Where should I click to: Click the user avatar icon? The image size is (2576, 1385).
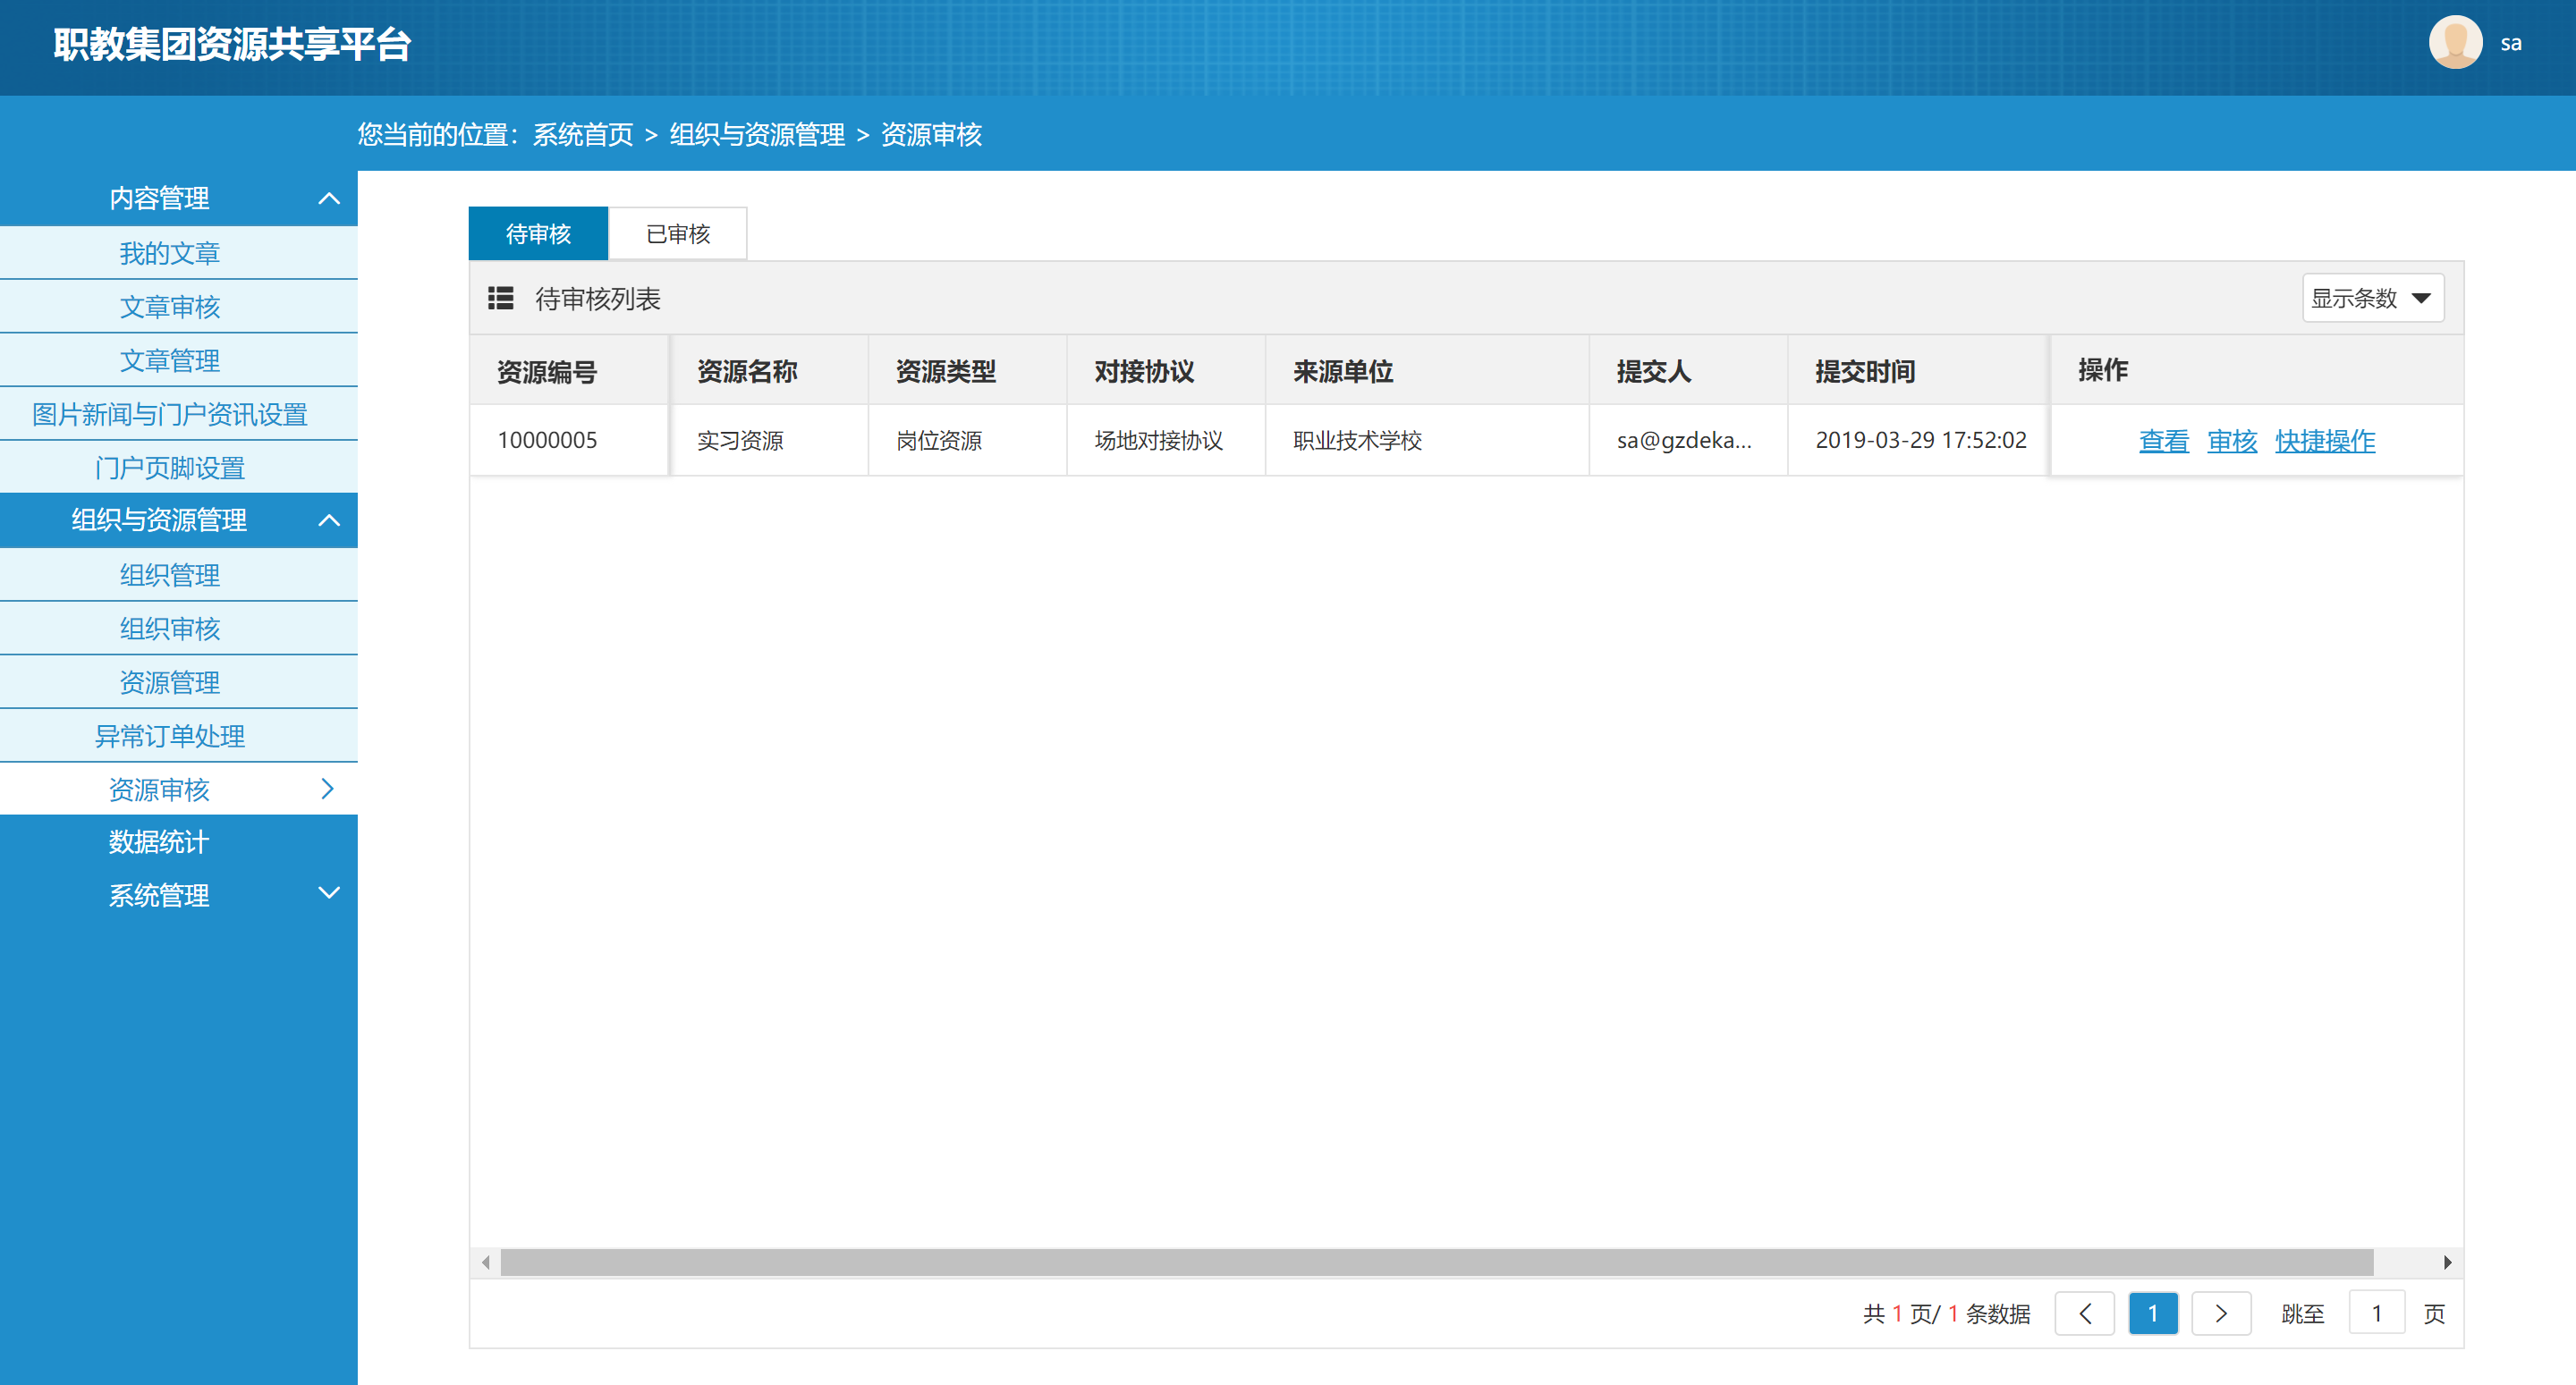[x=2455, y=43]
